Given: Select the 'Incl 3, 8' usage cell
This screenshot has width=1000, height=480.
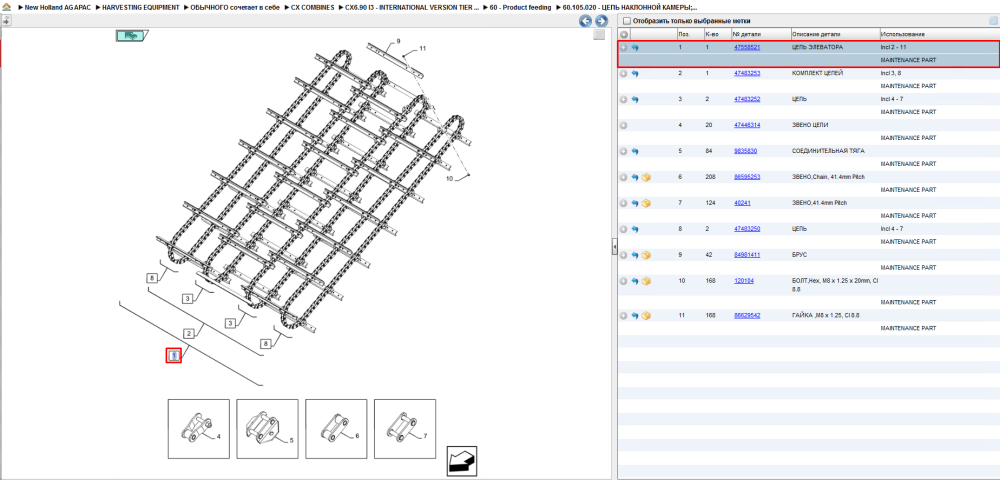Looking at the screenshot, I should [892, 73].
